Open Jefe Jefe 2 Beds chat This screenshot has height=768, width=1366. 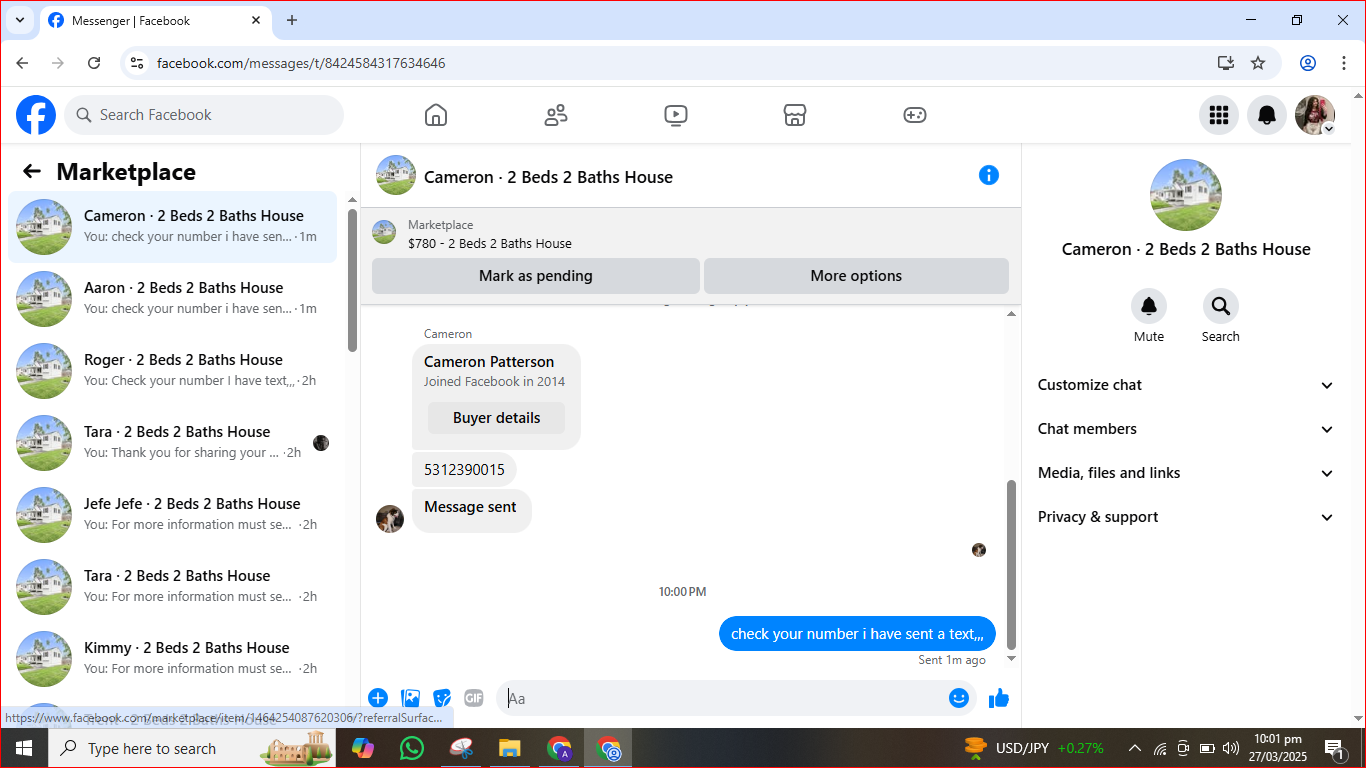coord(173,514)
